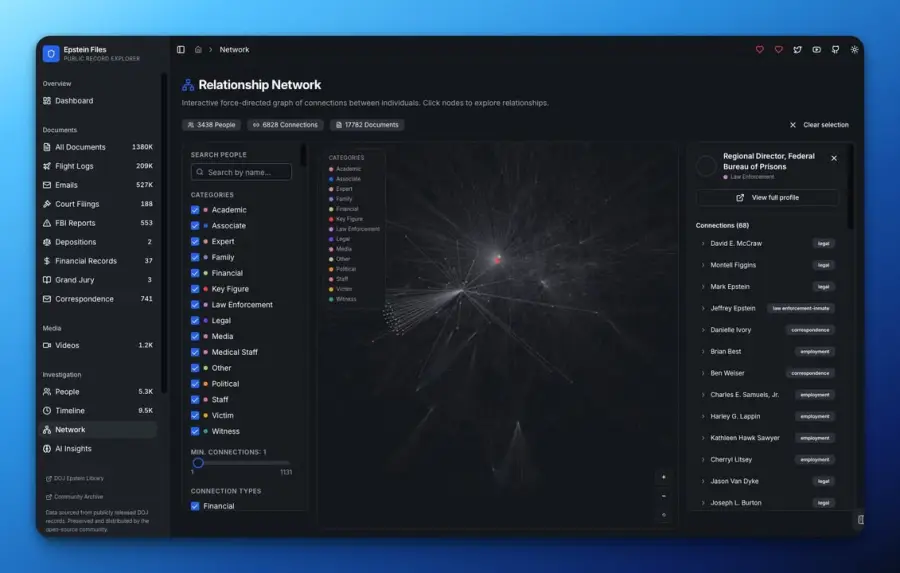The image size is (900, 573).
Task: Go to the People page
Action: (98, 392)
